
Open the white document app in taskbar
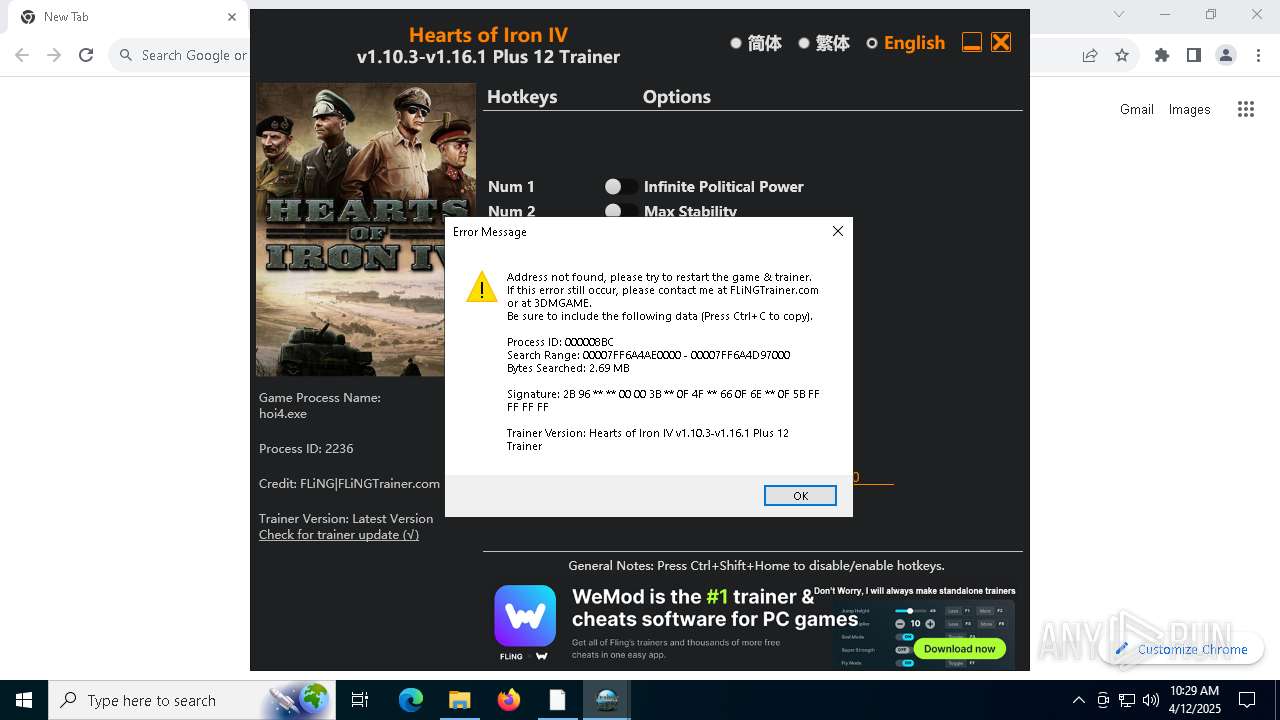tap(557, 700)
